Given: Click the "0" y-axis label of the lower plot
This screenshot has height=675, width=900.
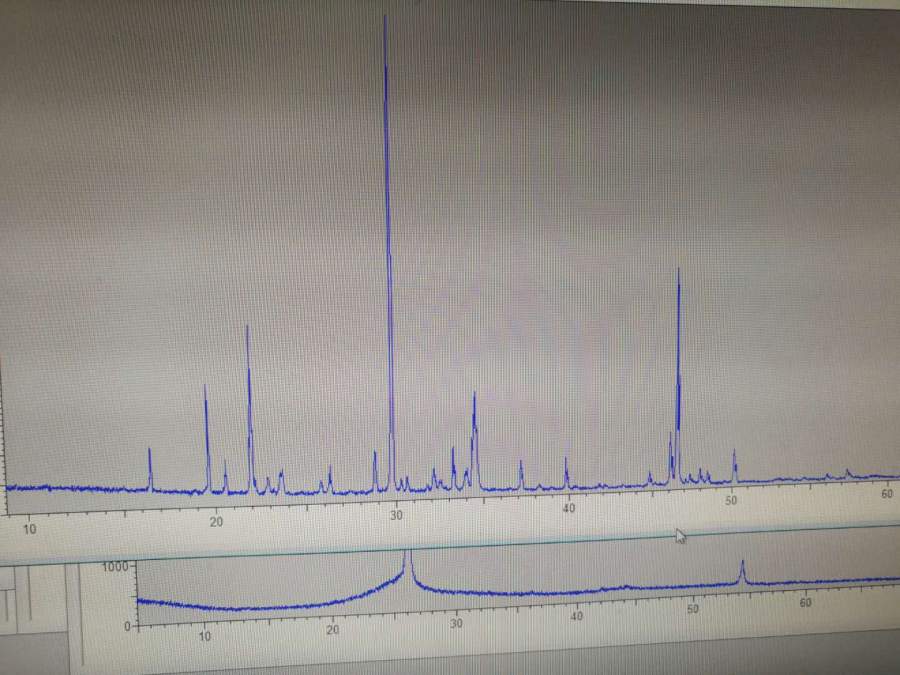Looking at the screenshot, I should (127, 626).
